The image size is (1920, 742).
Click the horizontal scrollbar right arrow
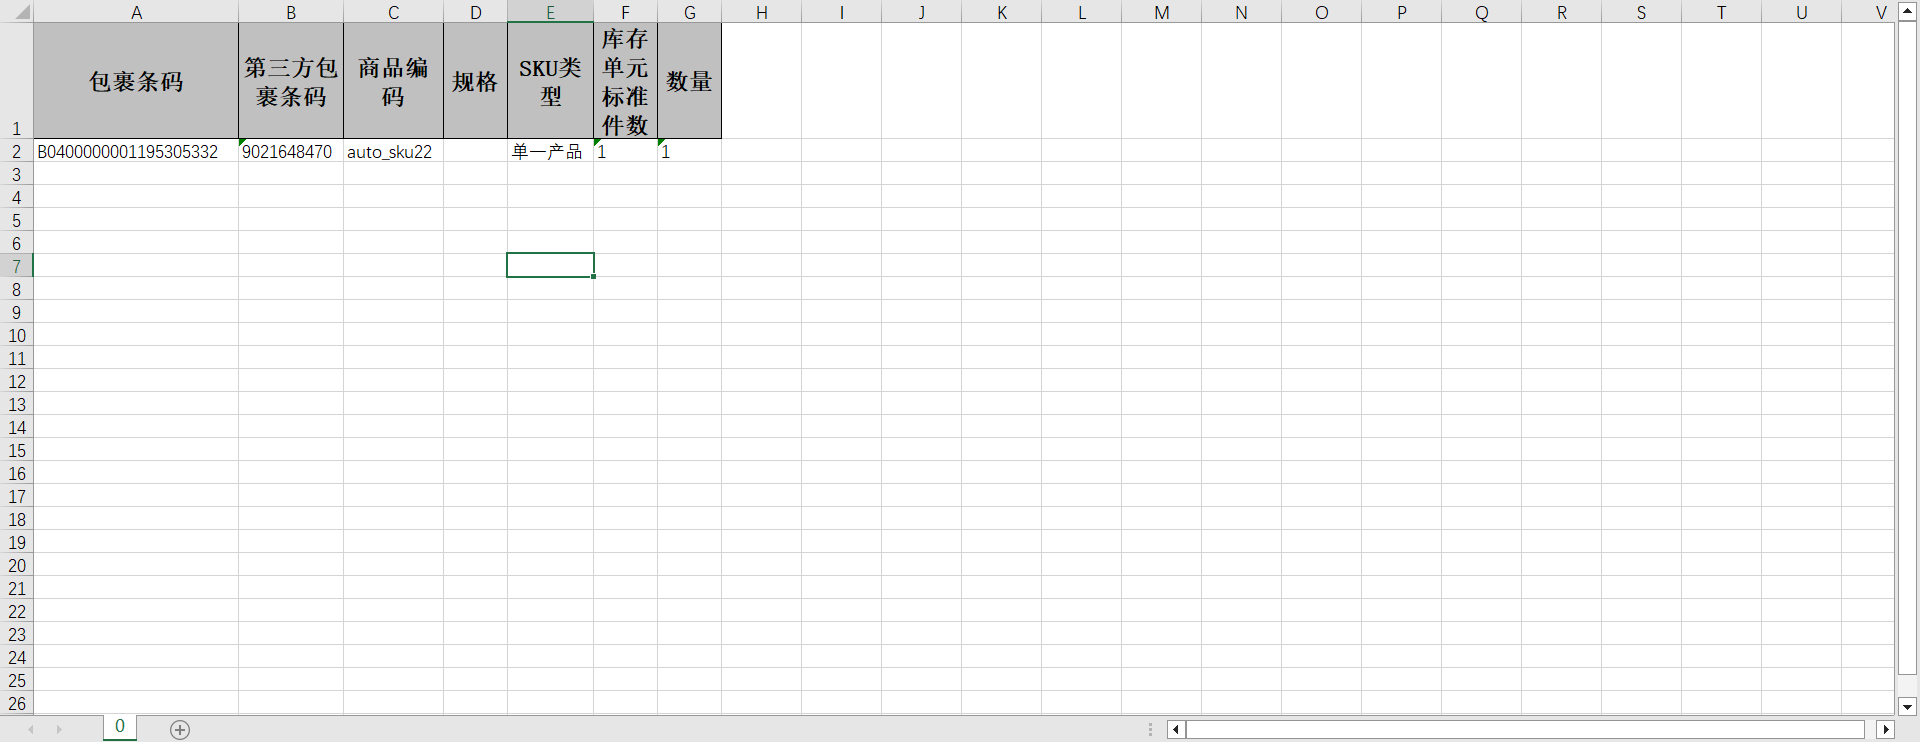(1885, 730)
